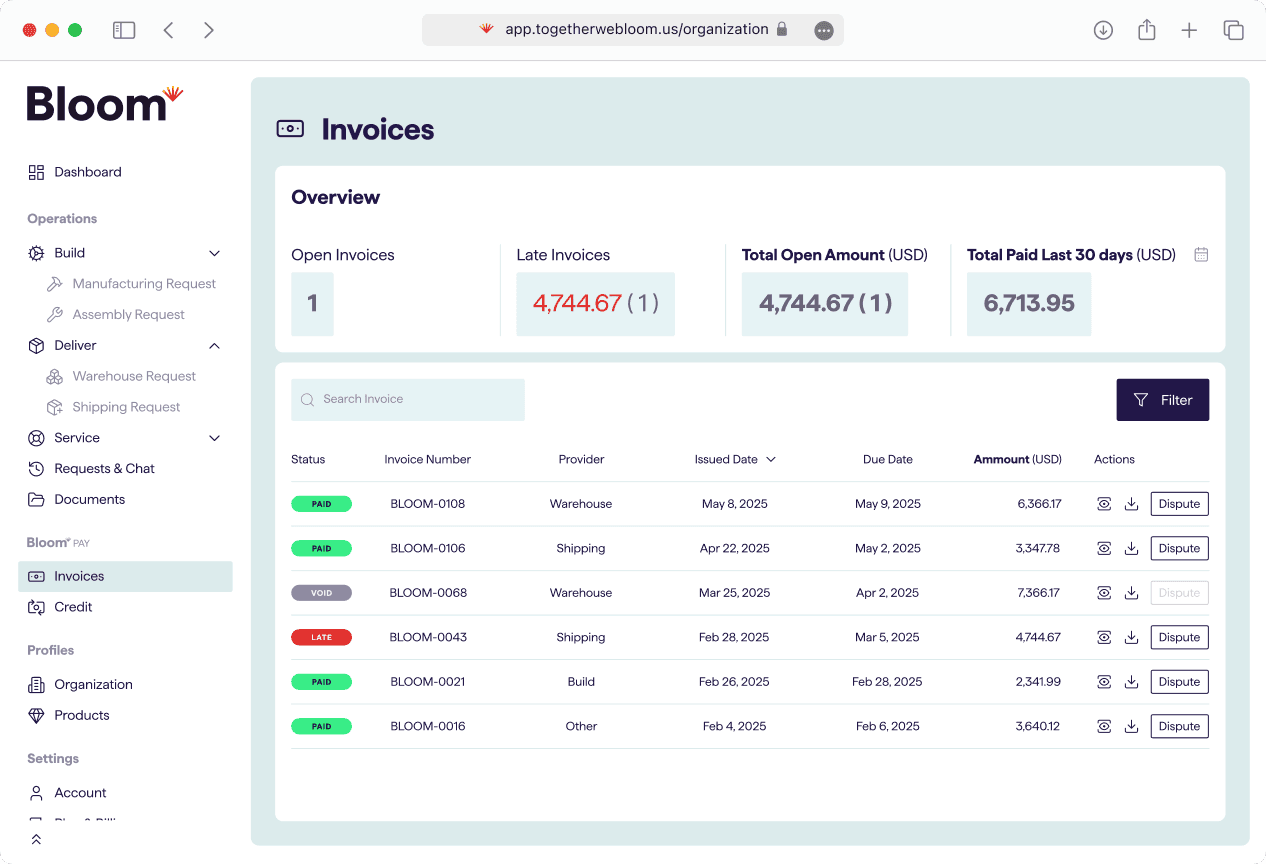1266x864 pixels.
Task: Download invoice BLOOM-0108
Action: 1132,504
